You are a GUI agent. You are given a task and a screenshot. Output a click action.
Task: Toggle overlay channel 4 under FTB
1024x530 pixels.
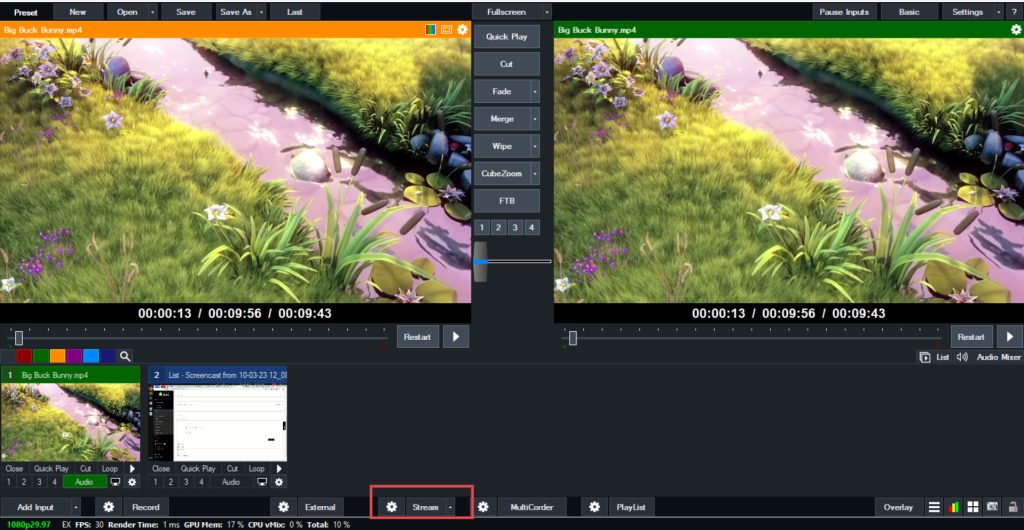[x=532, y=227]
